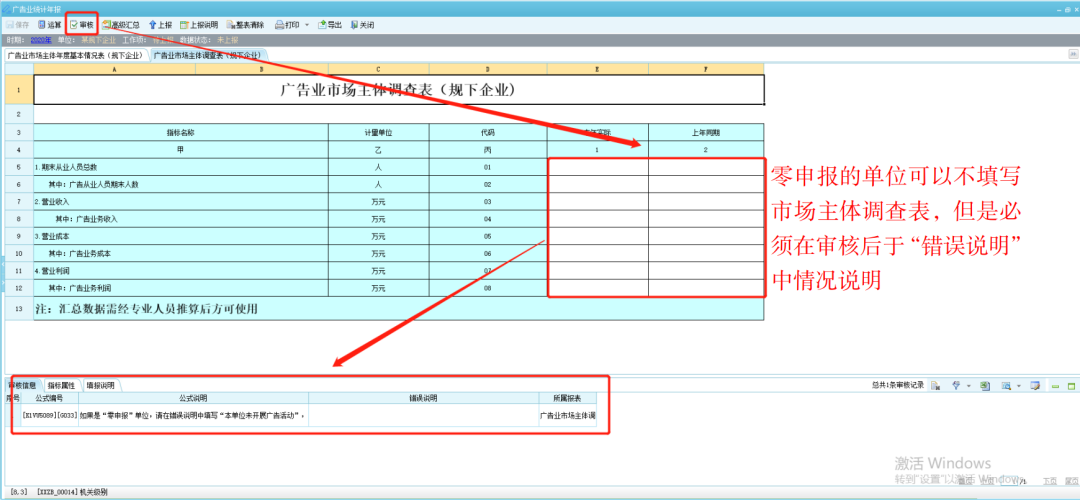Viewport: 1080px width, 500px height.
Task: Select row 5 header
Action: pyautogui.click(x=19, y=167)
